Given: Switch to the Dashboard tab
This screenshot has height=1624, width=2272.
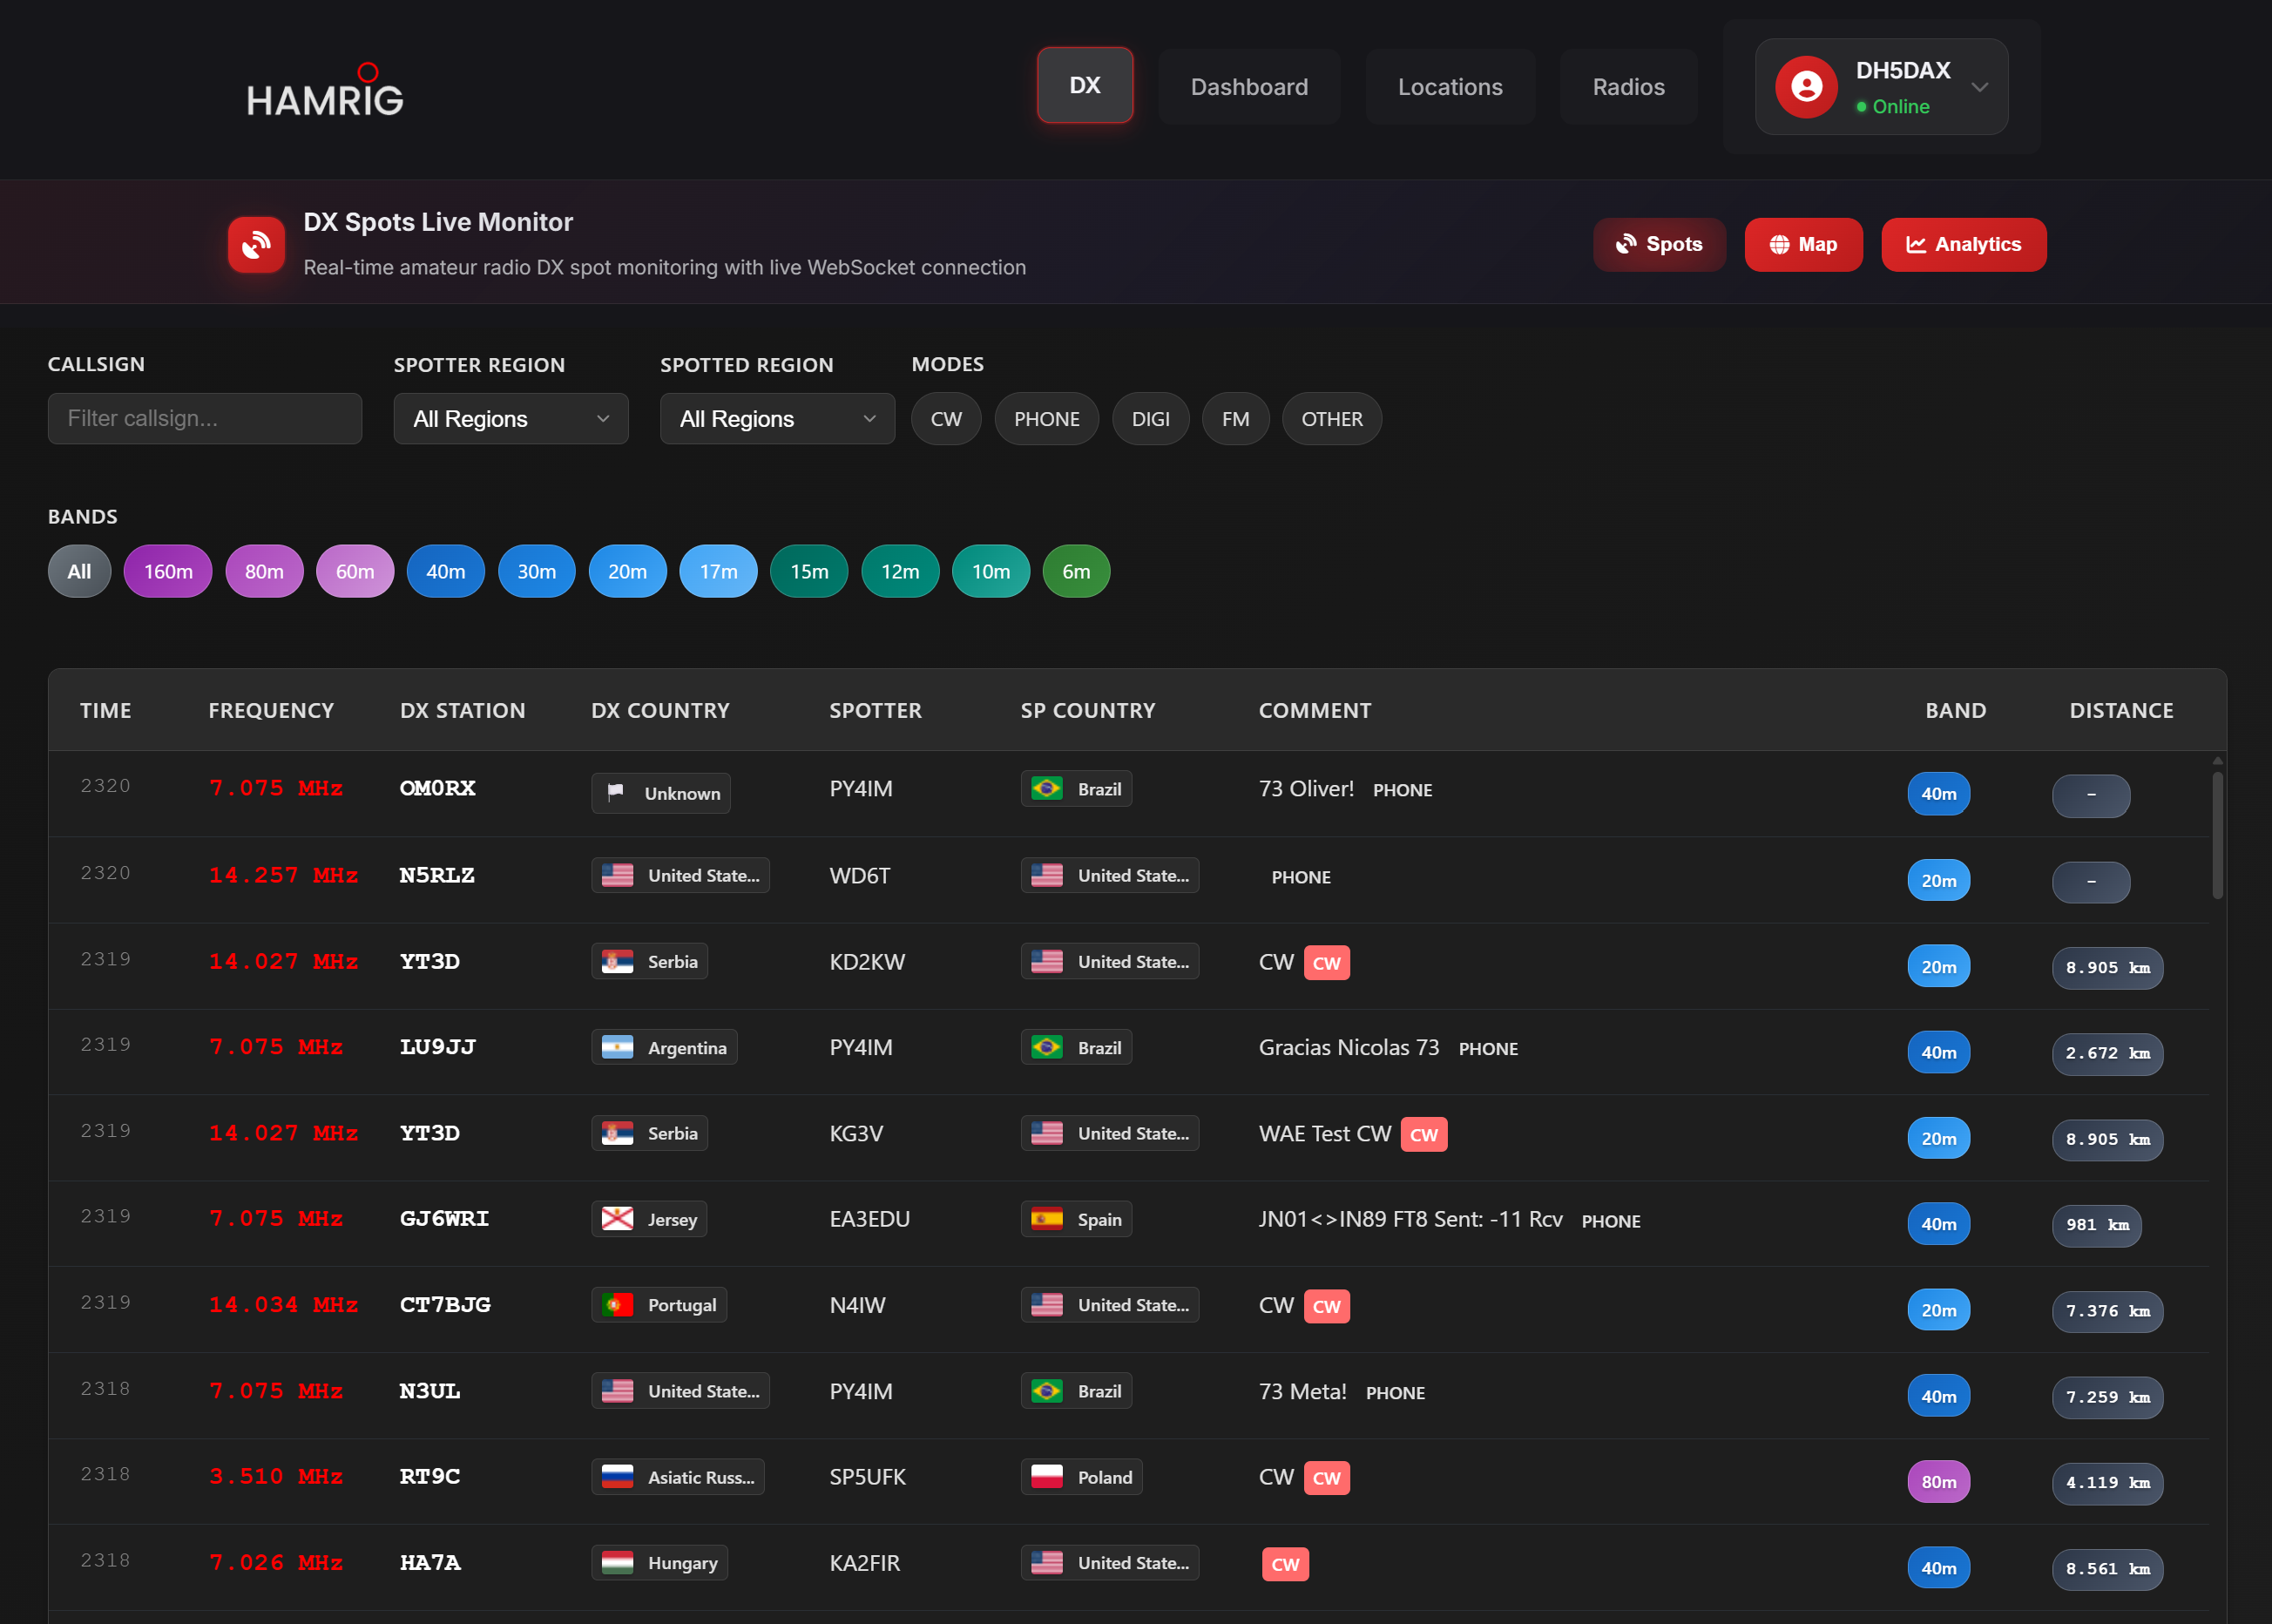Looking at the screenshot, I should click(1249, 87).
